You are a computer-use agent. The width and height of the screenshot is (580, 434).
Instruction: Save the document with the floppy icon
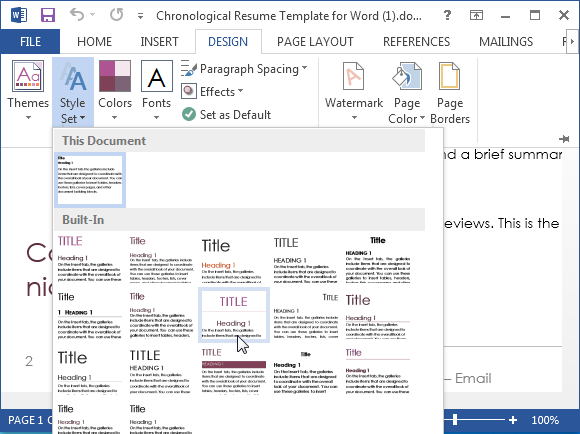[48, 16]
